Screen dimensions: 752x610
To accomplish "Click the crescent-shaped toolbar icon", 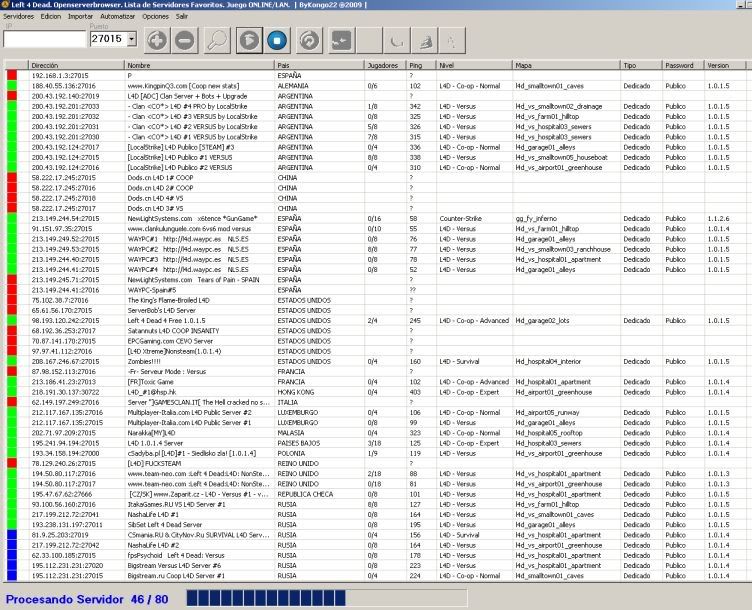I will point(397,40).
